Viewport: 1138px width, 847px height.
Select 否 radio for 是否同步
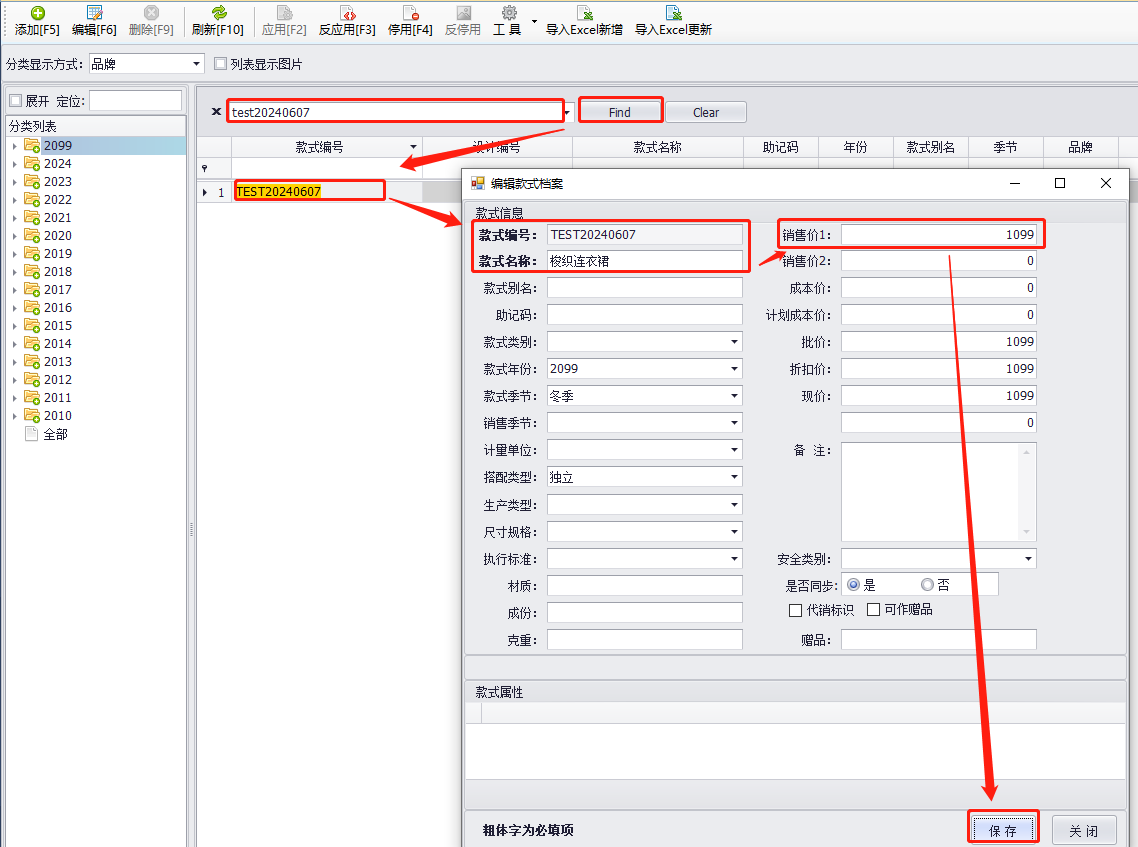(928, 585)
